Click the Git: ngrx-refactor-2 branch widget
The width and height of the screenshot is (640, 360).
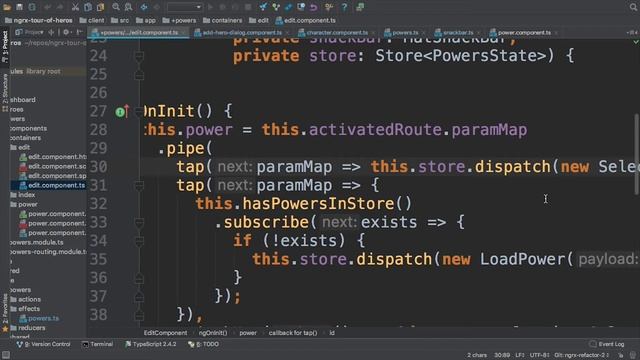[582, 355]
